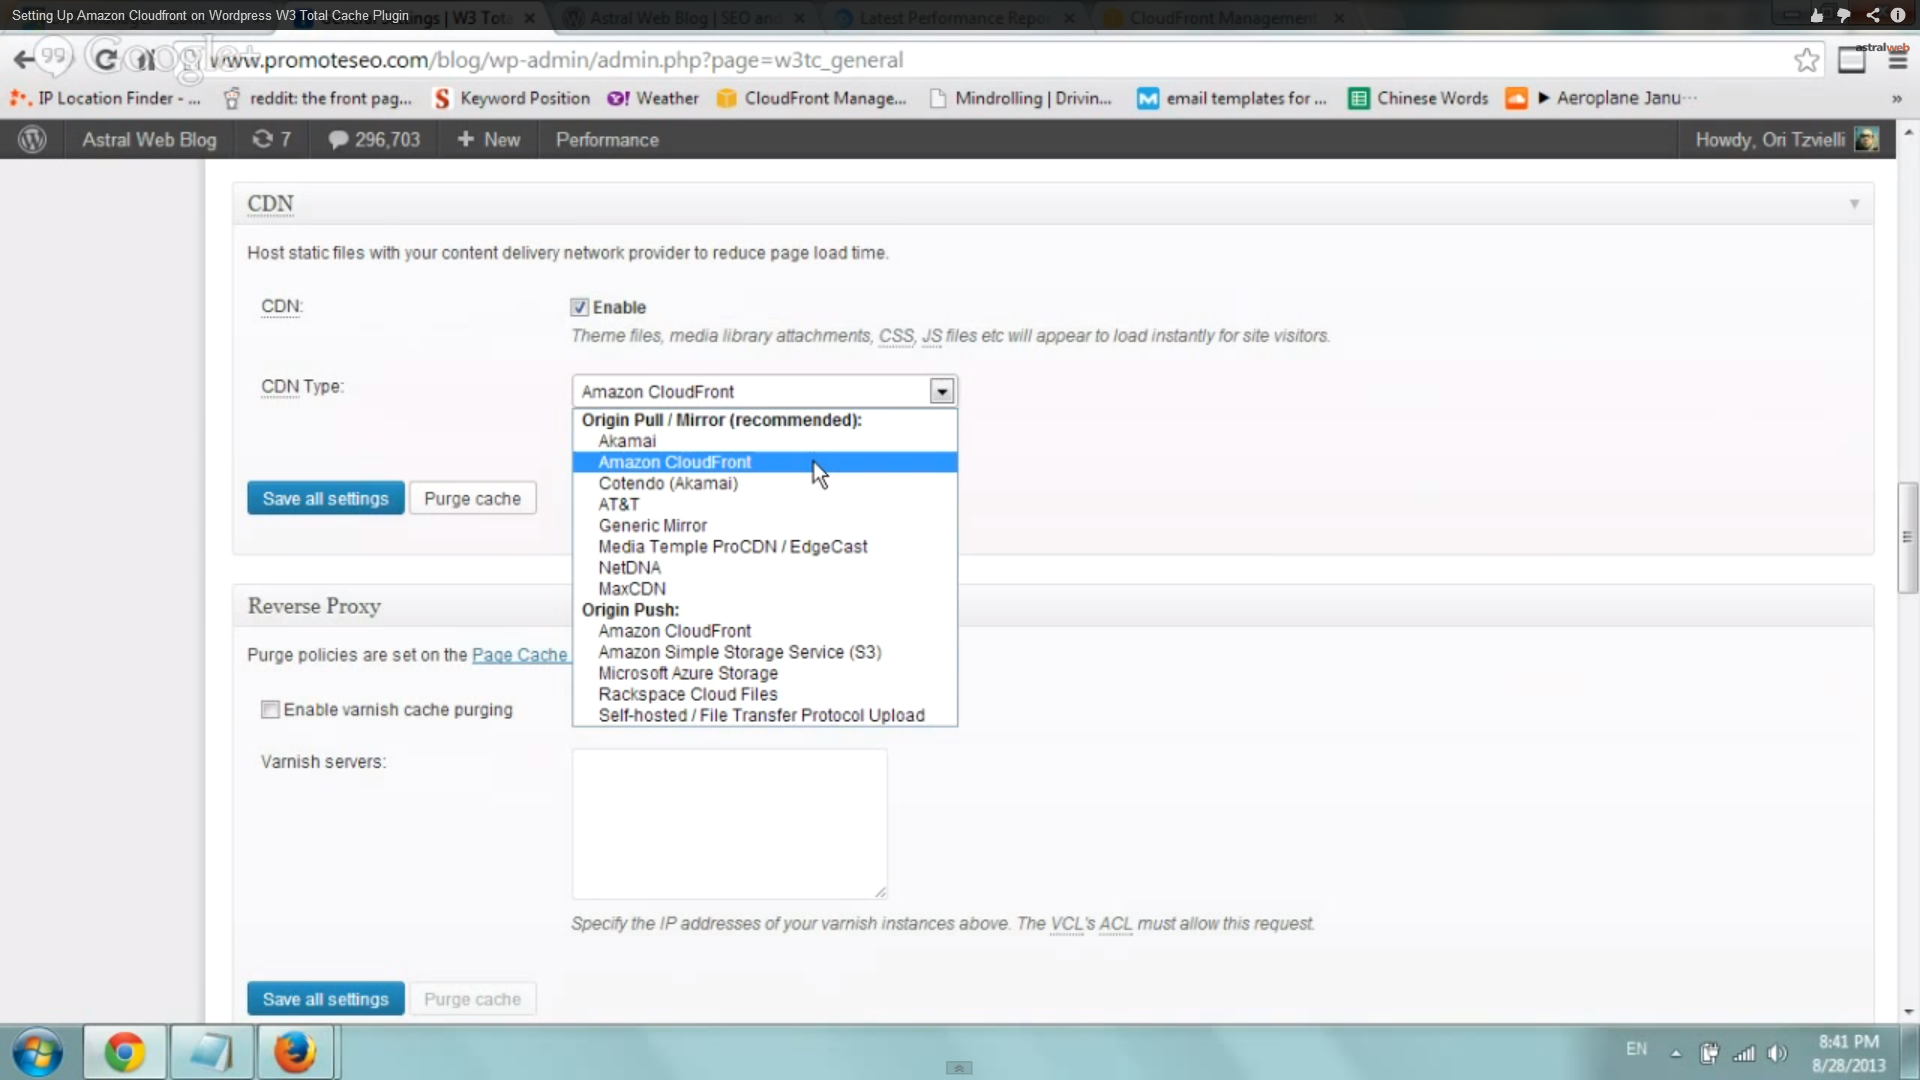Open Mindrolling bookmark
The height and width of the screenshot is (1080, 1920).
(x=1021, y=98)
